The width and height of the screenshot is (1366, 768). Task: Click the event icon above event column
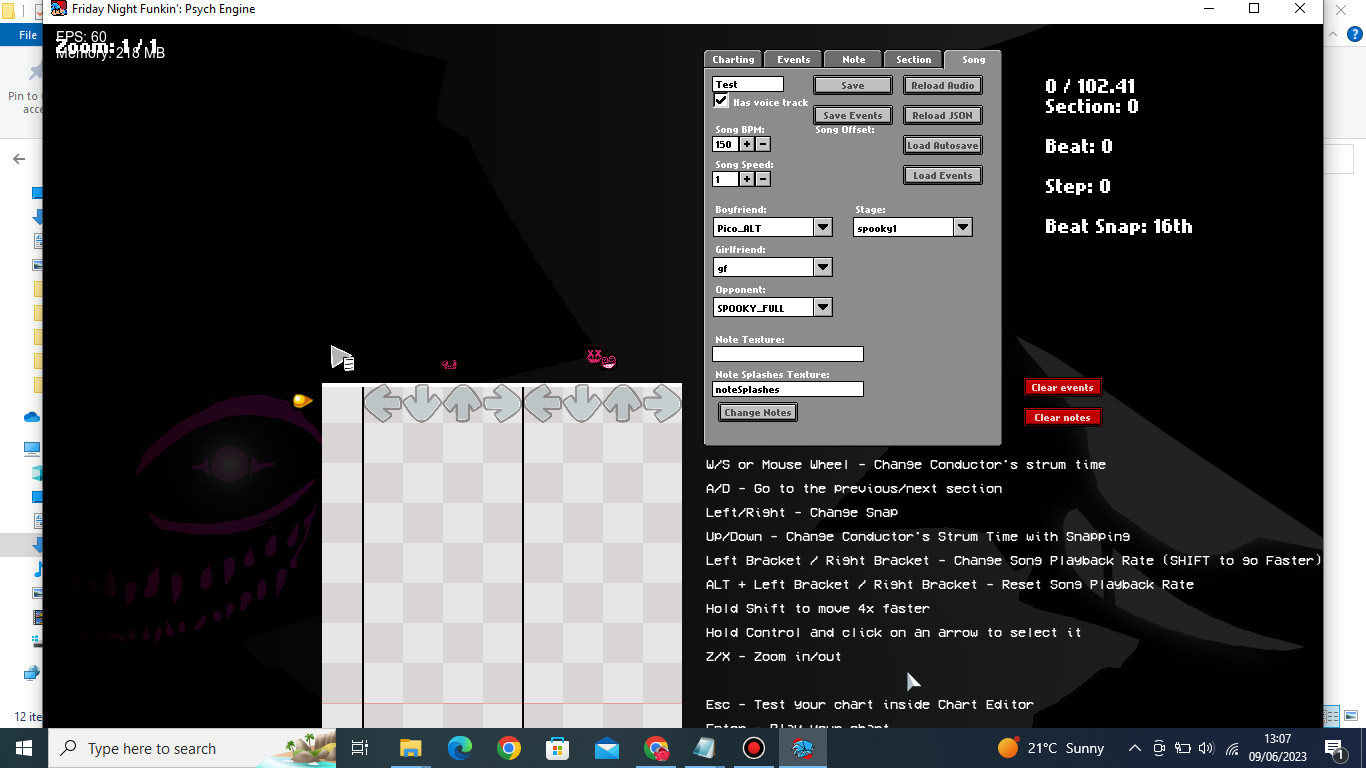pos(342,358)
